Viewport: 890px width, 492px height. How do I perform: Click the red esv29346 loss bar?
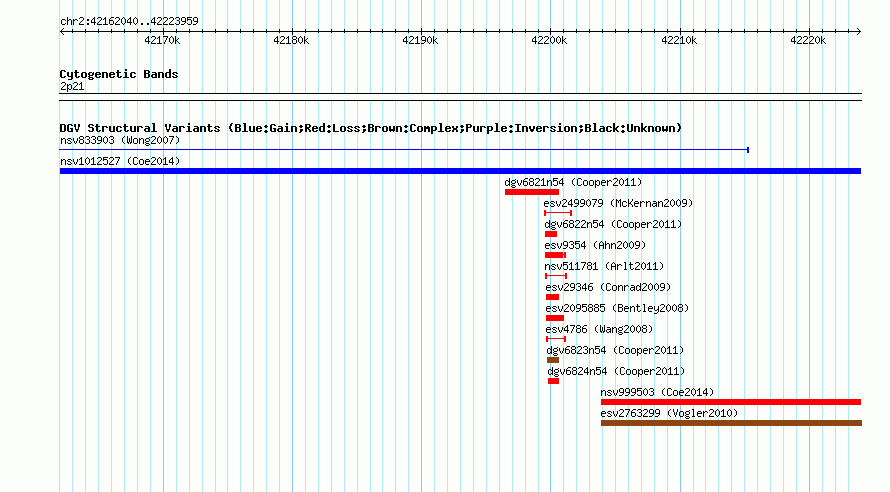click(552, 297)
